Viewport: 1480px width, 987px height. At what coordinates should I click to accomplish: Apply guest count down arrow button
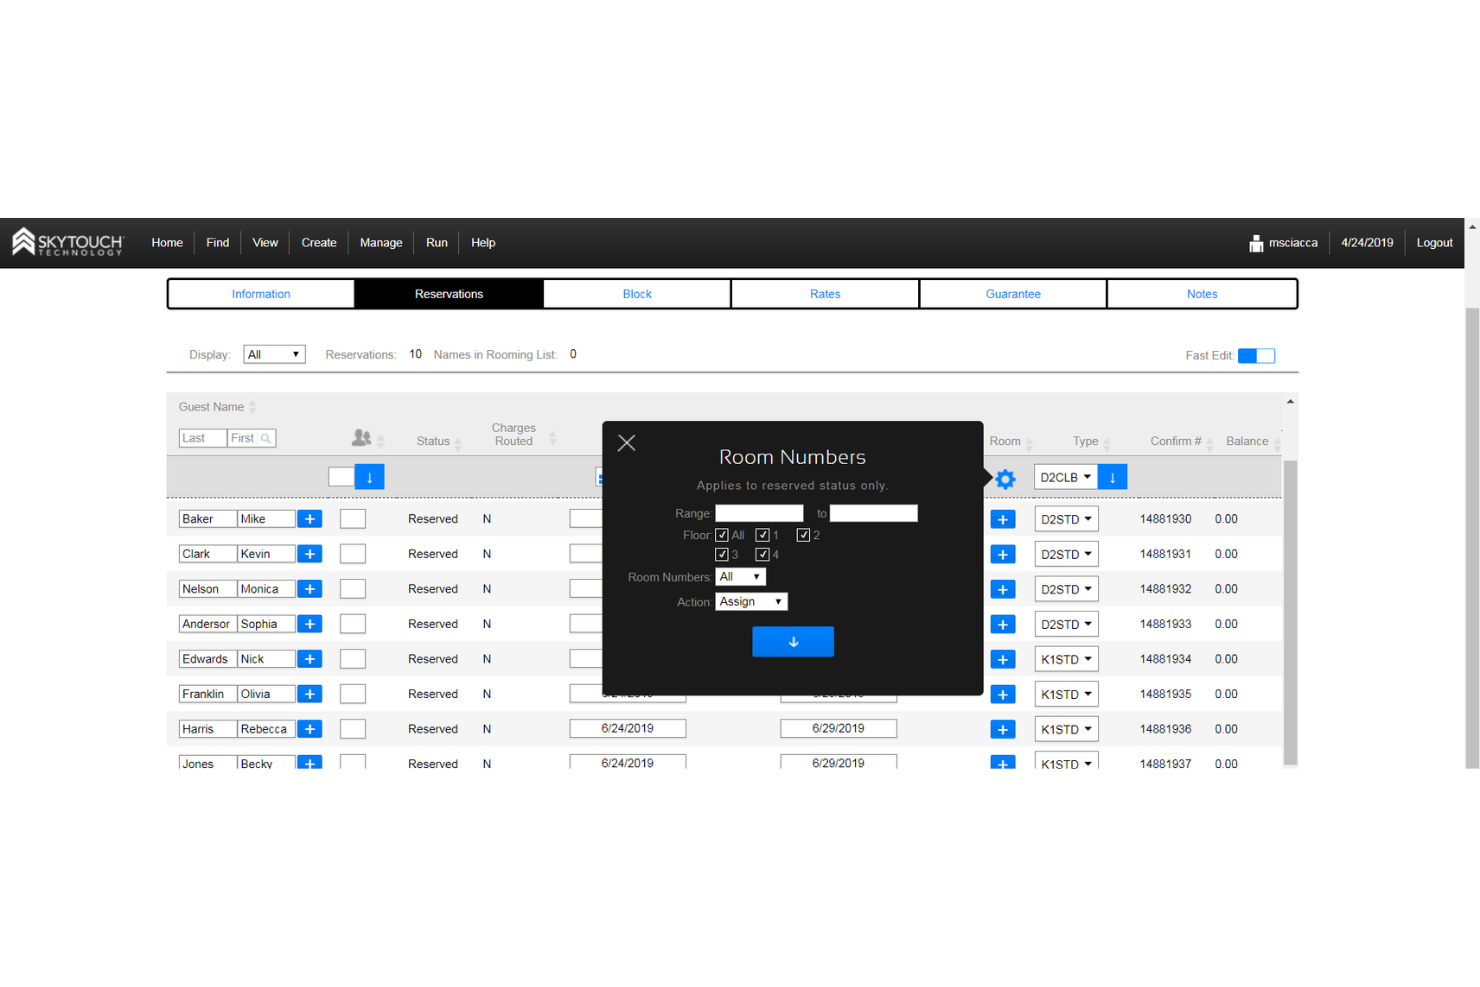click(369, 477)
